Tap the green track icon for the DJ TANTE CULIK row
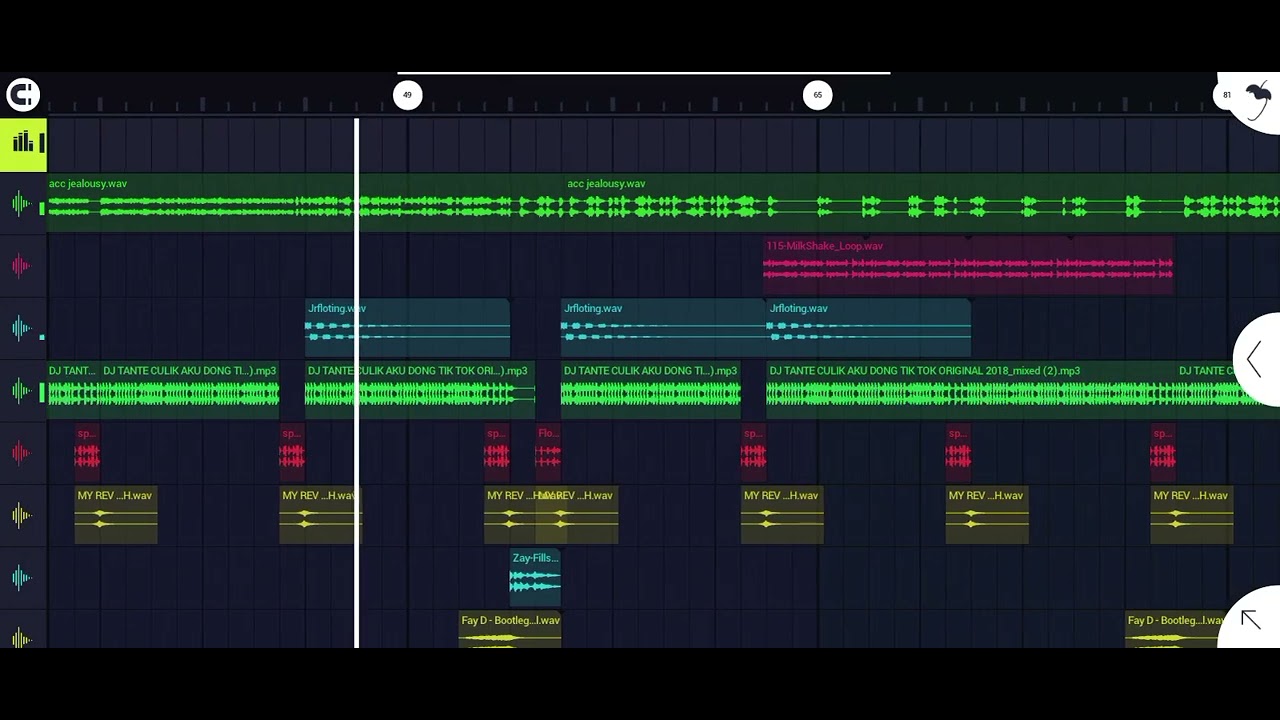The height and width of the screenshot is (720, 1280). 22,391
